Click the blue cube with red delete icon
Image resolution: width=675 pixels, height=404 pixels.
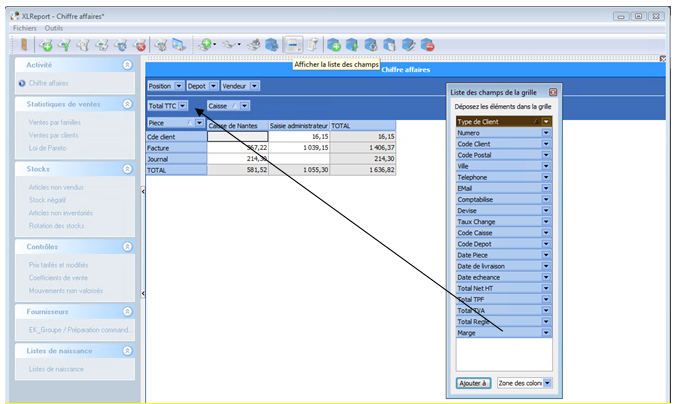coord(427,45)
